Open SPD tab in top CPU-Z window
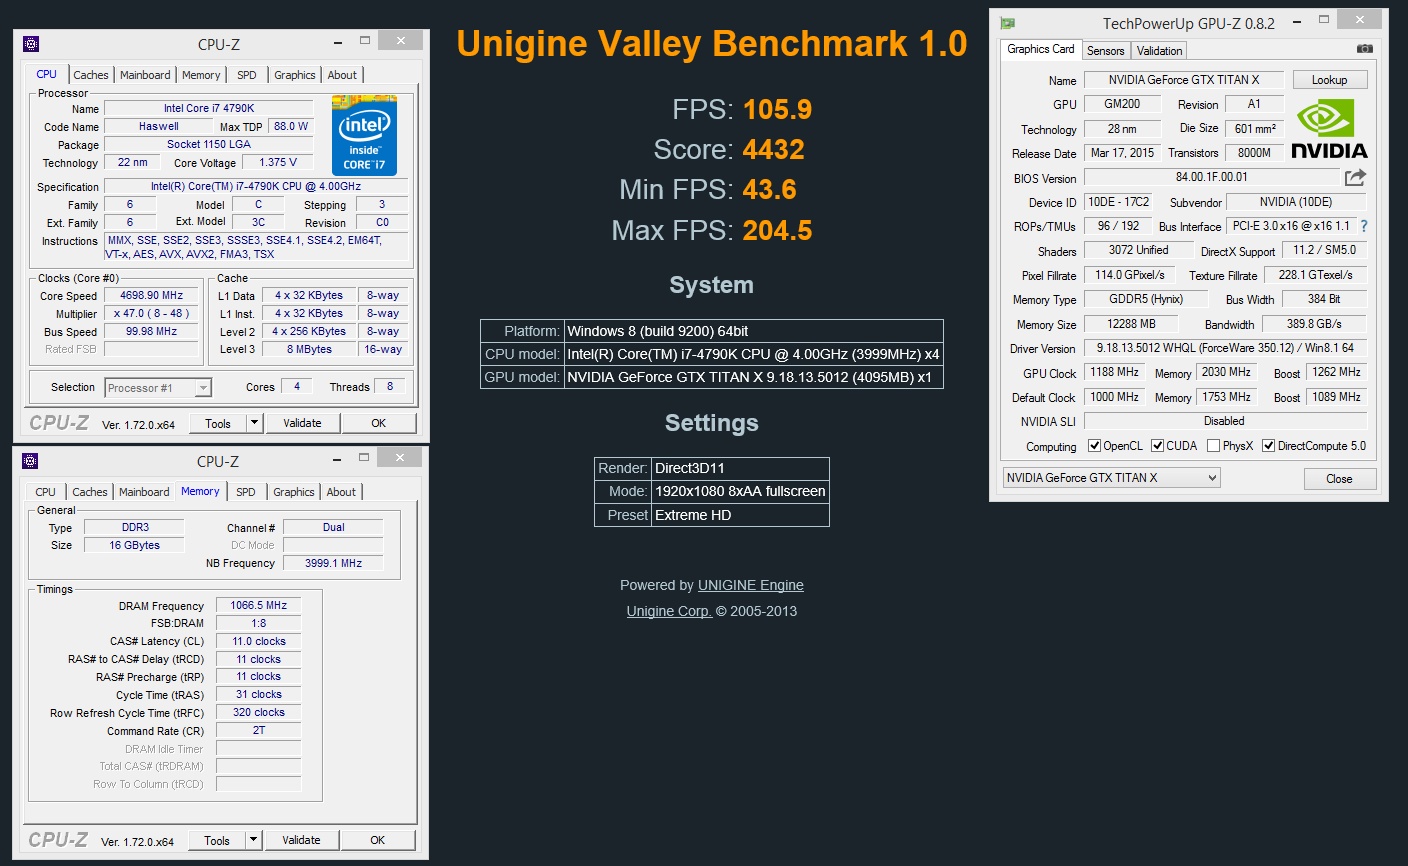Screen dimensions: 1408x866 [247, 75]
